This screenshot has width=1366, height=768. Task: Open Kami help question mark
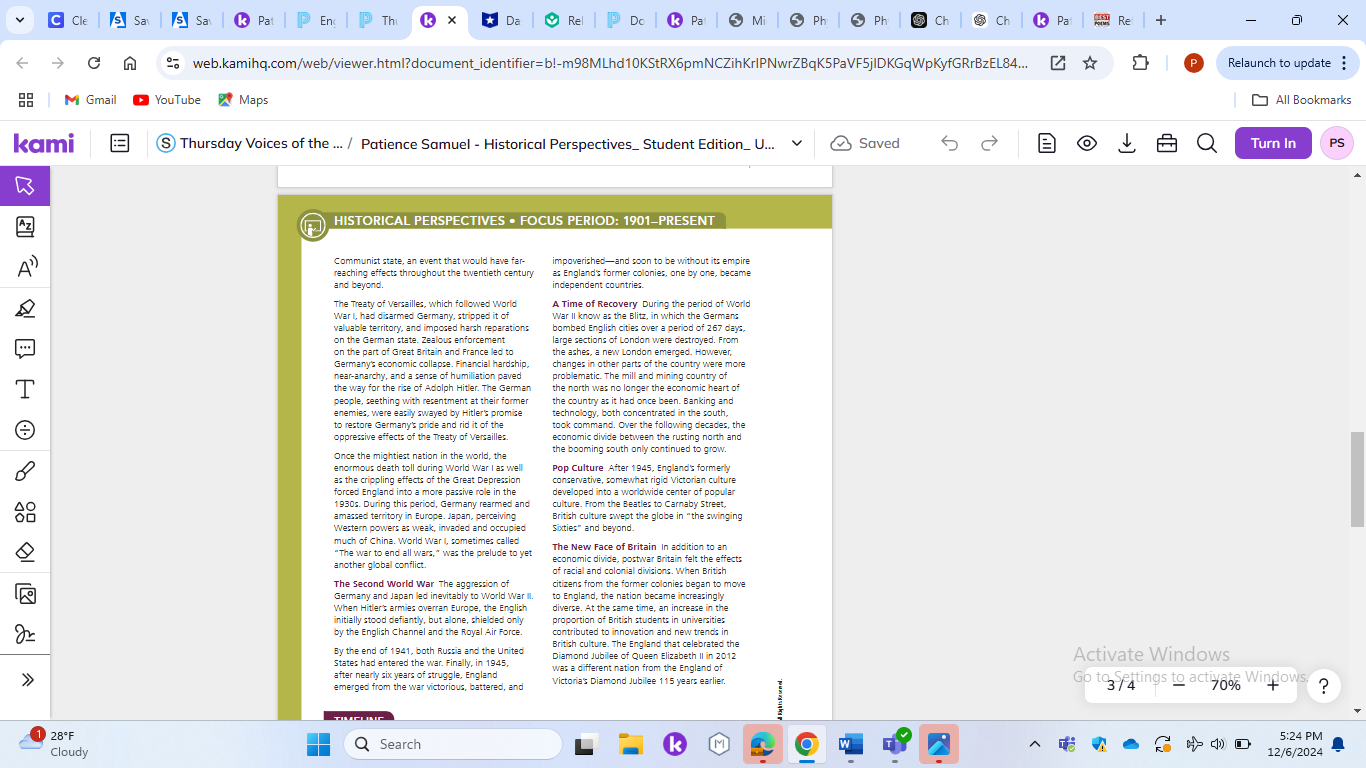click(x=1323, y=685)
